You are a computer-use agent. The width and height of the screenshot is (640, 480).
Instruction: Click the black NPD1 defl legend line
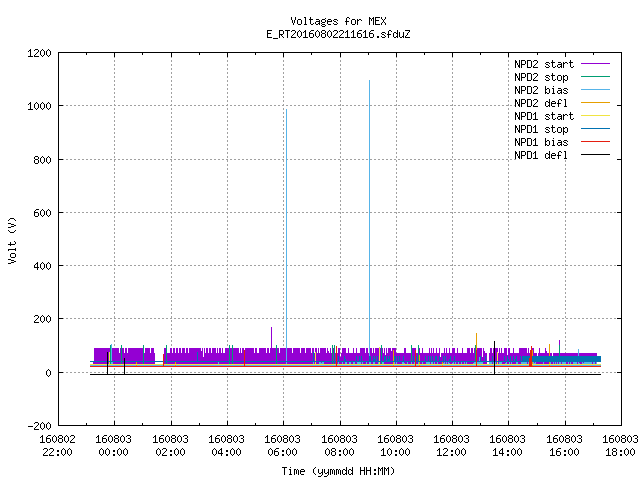click(595, 155)
